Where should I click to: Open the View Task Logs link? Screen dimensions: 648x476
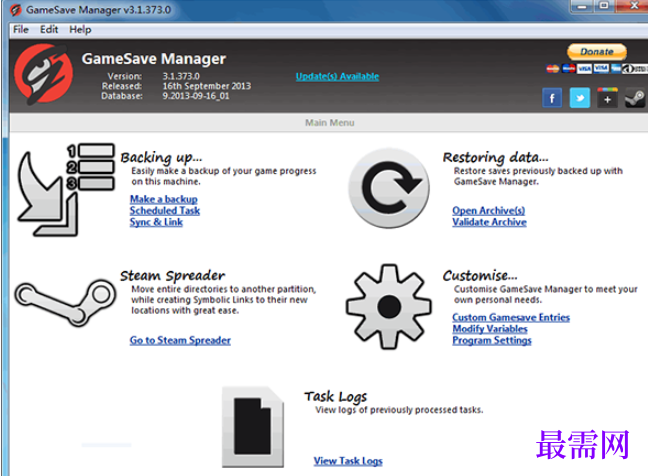pyautogui.click(x=348, y=461)
